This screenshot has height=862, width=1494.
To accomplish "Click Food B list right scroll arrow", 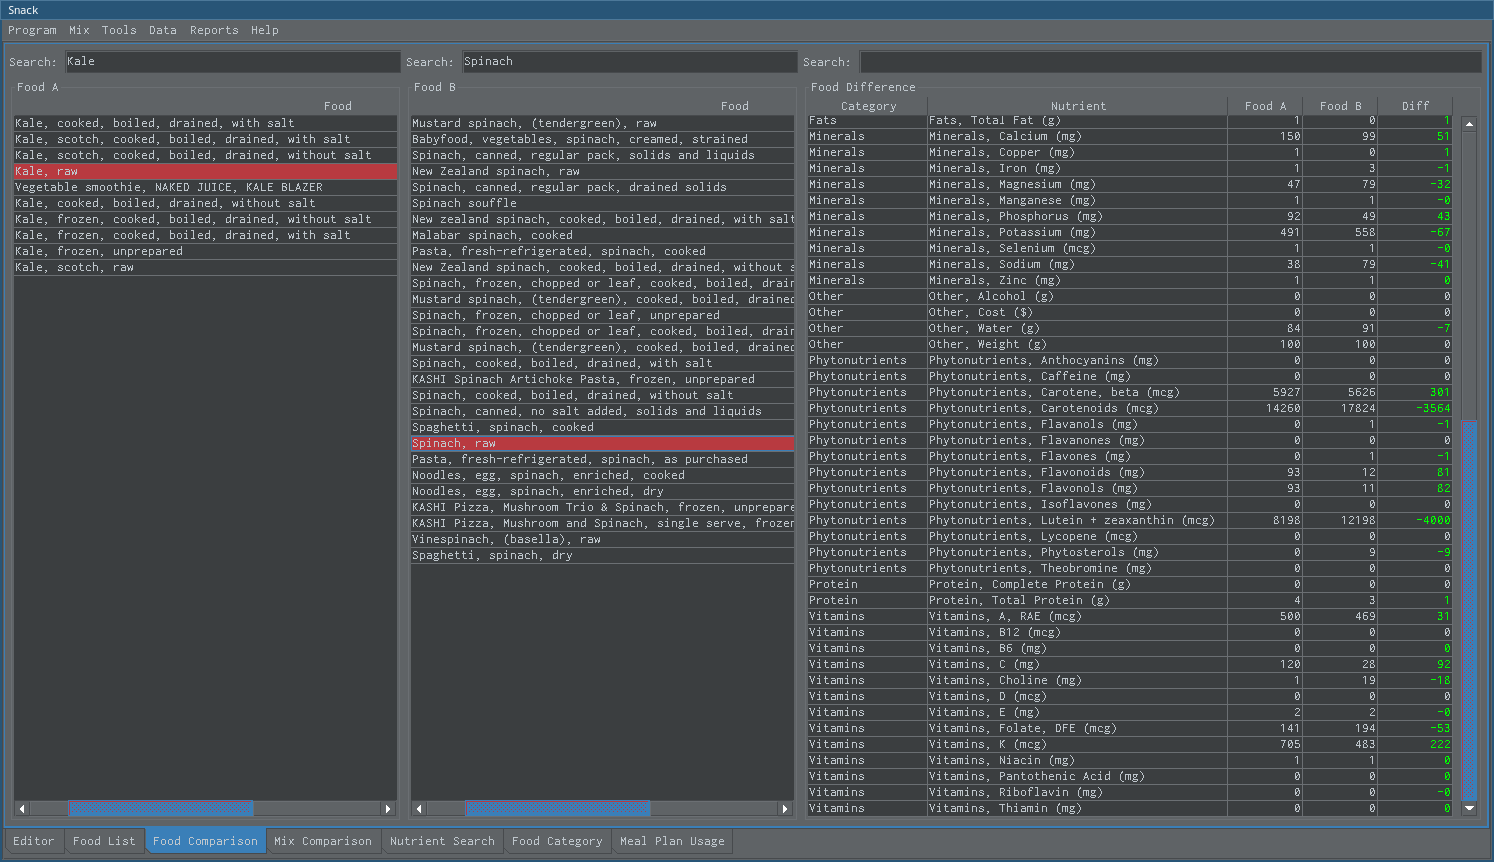I will coord(785,808).
